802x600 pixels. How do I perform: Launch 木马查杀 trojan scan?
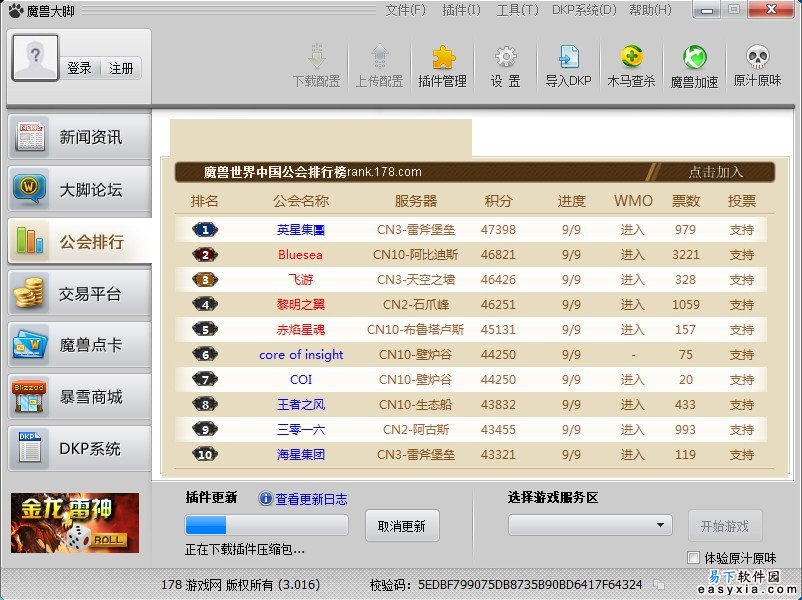pos(631,66)
